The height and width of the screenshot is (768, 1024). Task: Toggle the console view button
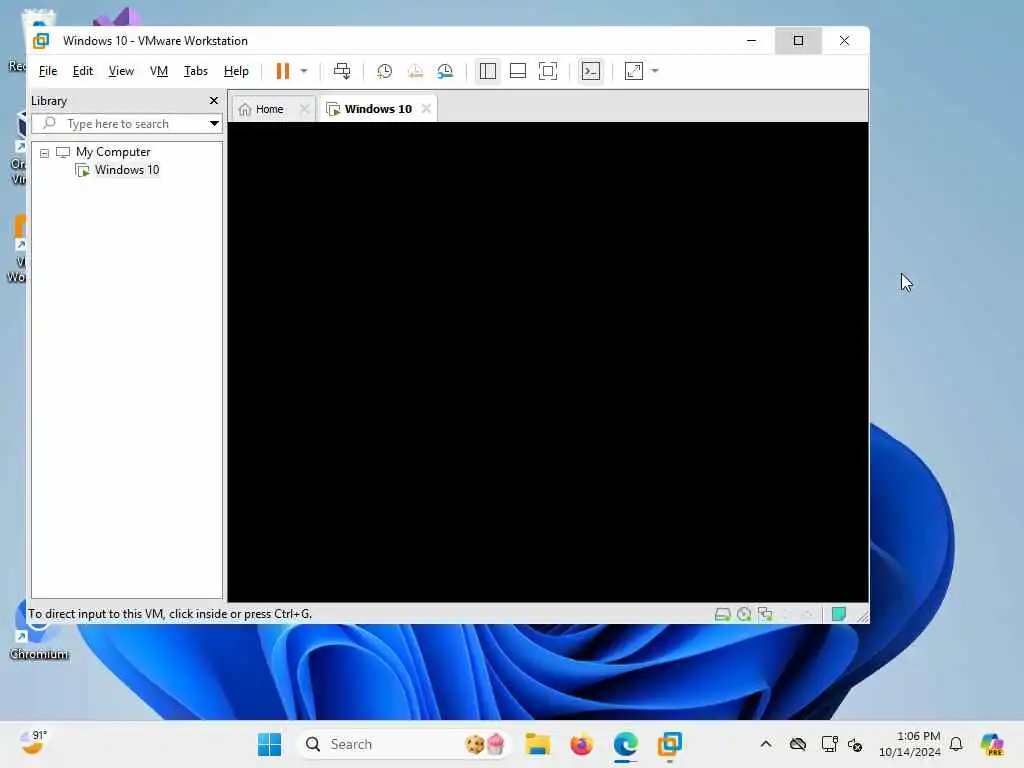coord(591,71)
